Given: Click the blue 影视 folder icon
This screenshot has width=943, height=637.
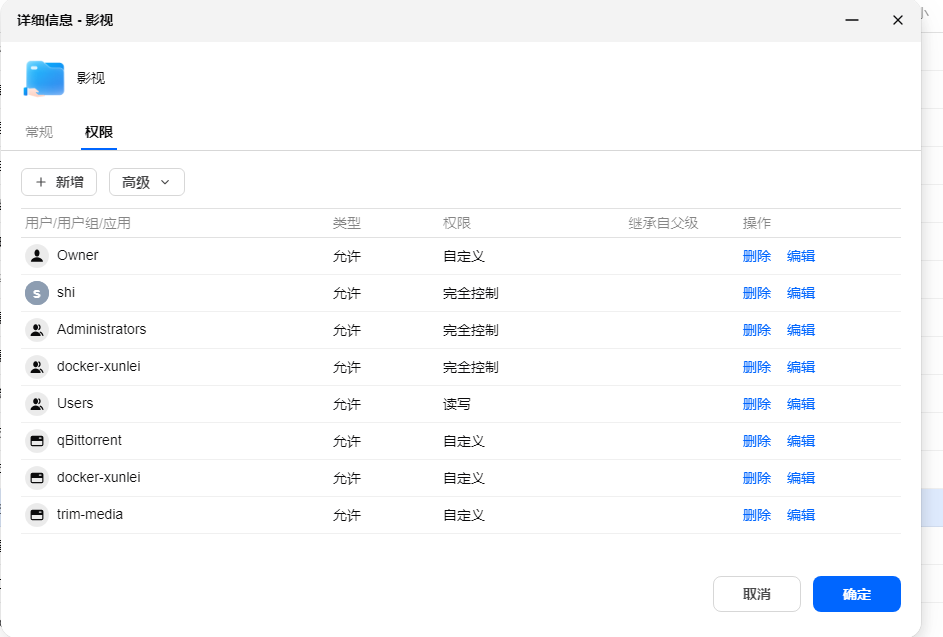Looking at the screenshot, I should (x=44, y=78).
